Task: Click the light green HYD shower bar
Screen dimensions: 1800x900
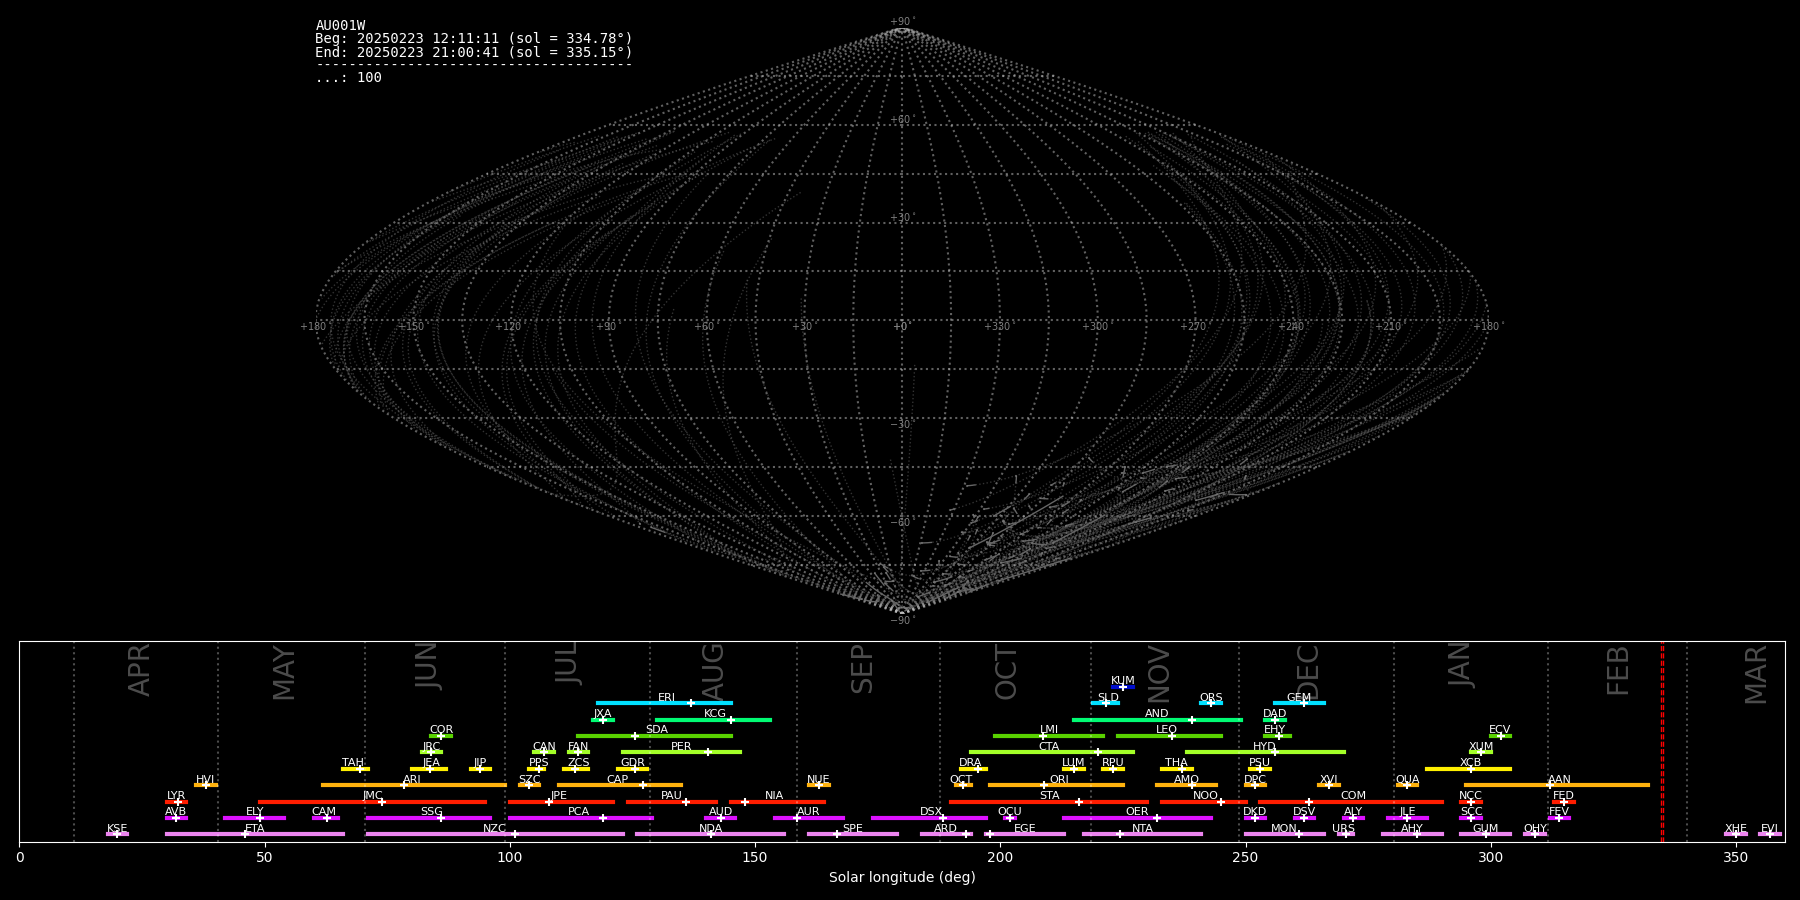Action: (1265, 752)
